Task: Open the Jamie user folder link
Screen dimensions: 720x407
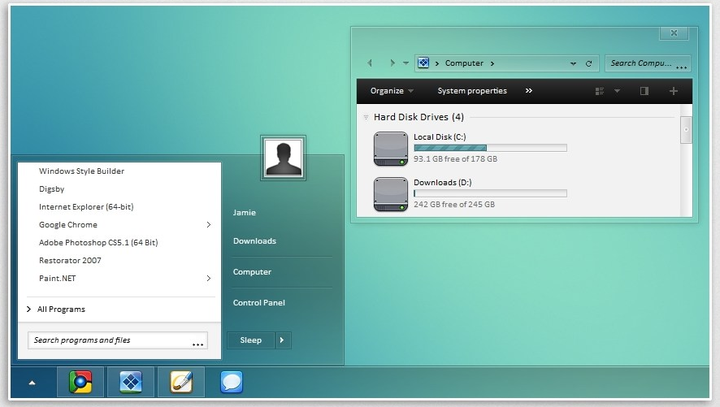Action: (244, 213)
